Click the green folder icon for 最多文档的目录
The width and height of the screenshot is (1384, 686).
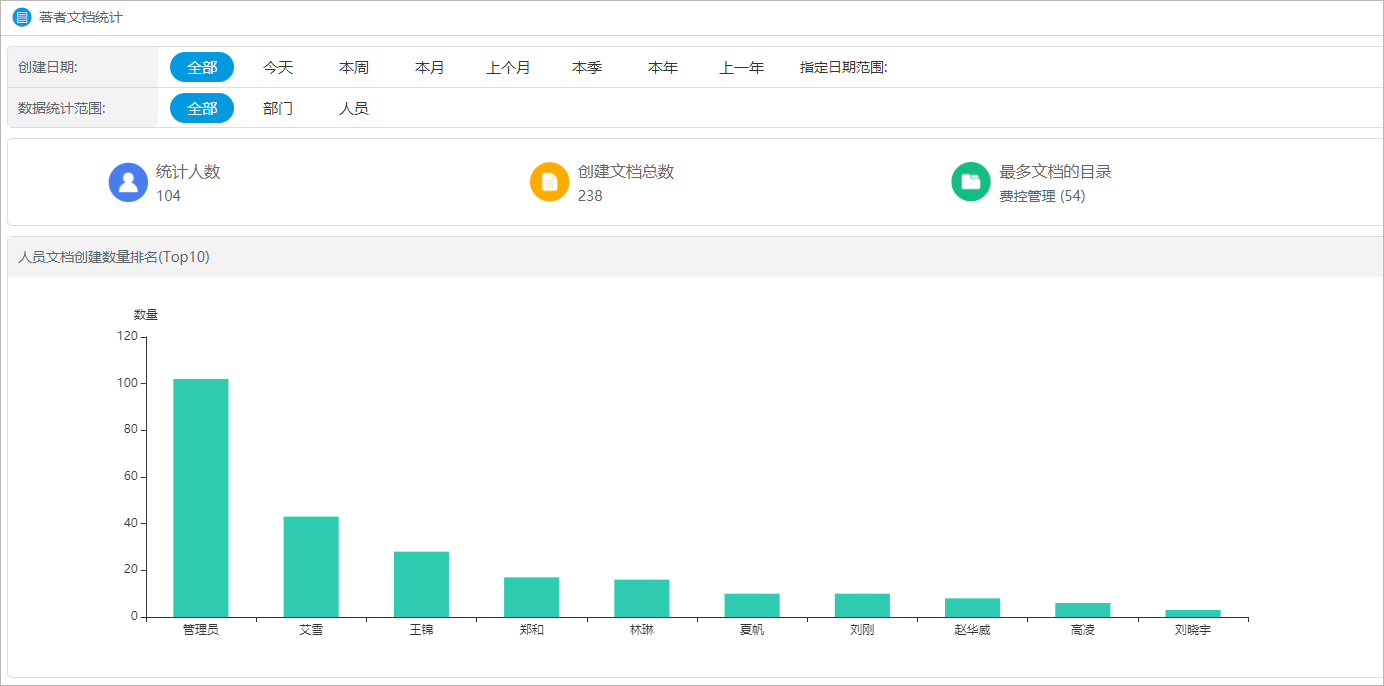point(969,181)
